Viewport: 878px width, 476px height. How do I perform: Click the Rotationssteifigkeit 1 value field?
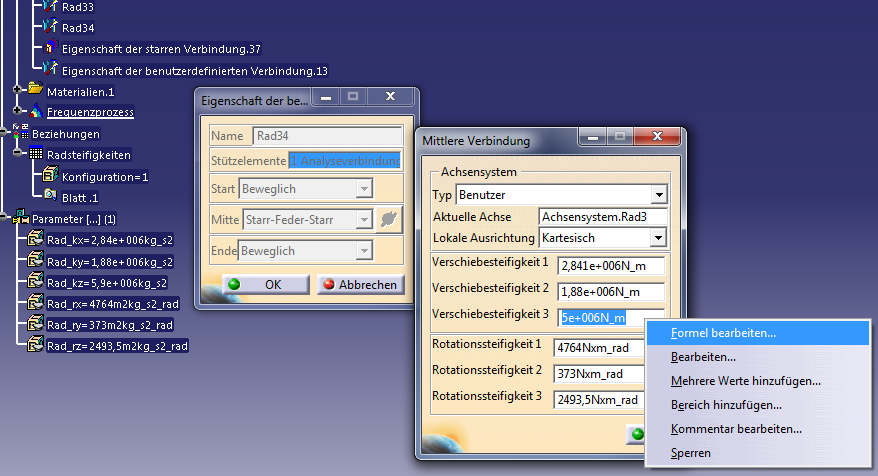click(599, 348)
